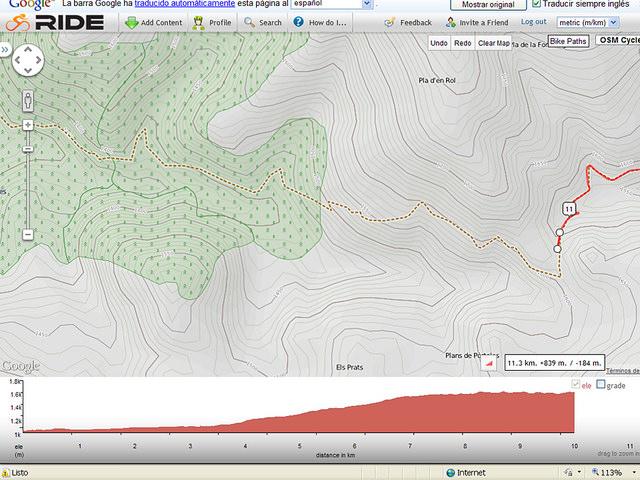
Task: Click the Invite a Friend person icon
Action: point(451,22)
